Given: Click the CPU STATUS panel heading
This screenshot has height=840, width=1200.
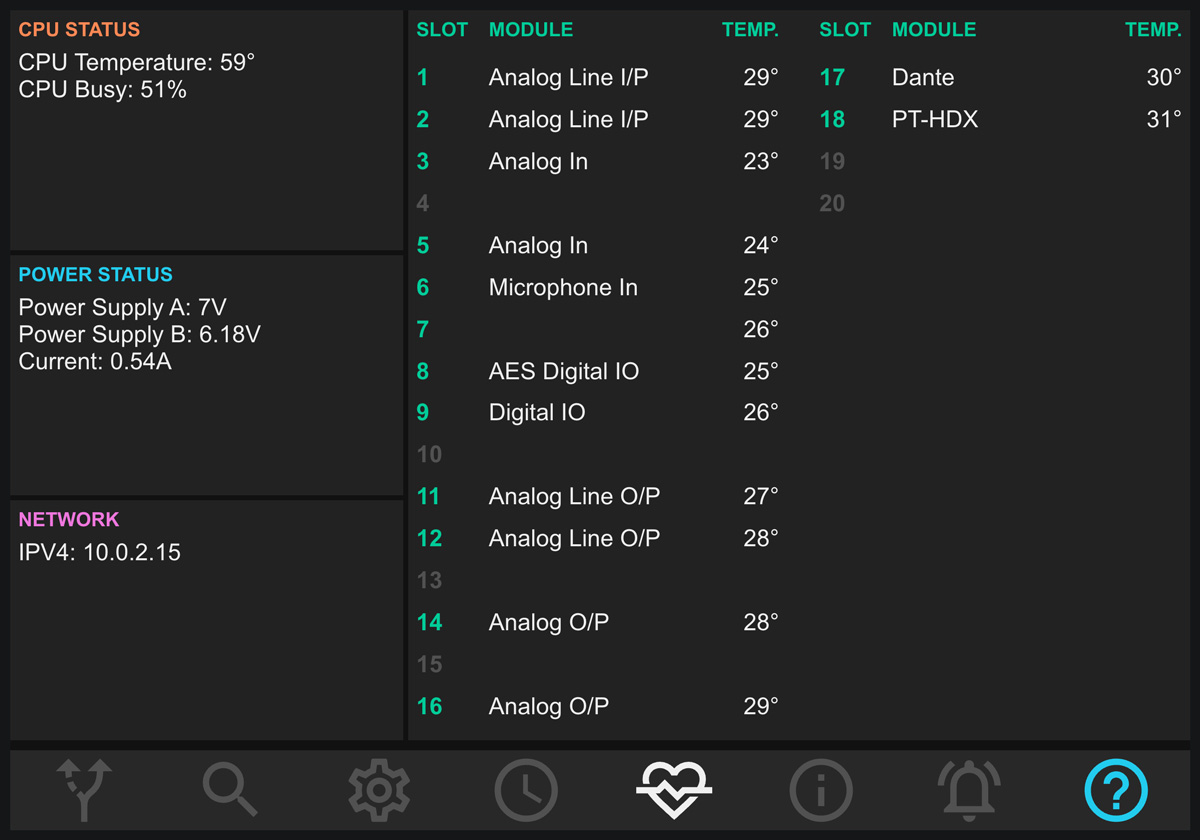Looking at the screenshot, I should coord(79,30).
